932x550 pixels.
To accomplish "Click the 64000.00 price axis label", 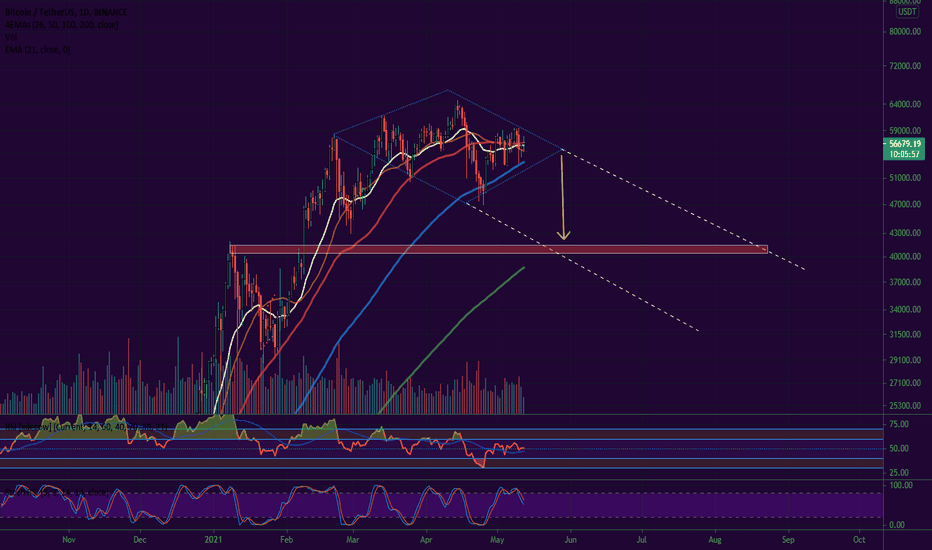I will pyautogui.click(x=905, y=104).
